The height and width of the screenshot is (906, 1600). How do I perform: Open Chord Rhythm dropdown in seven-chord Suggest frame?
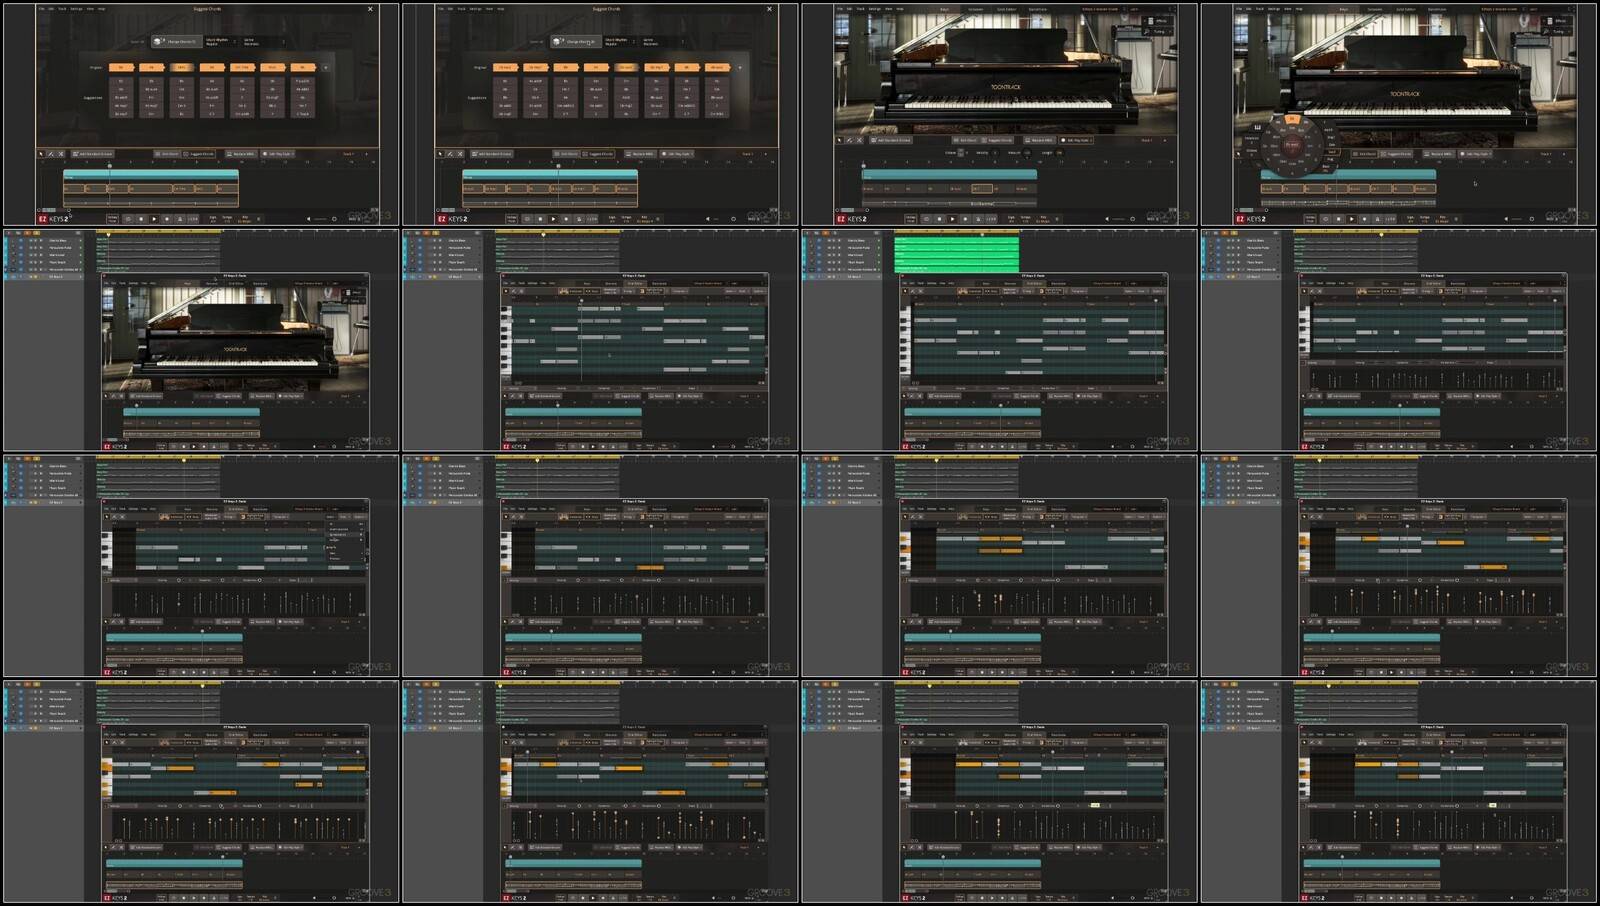[x=221, y=41]
